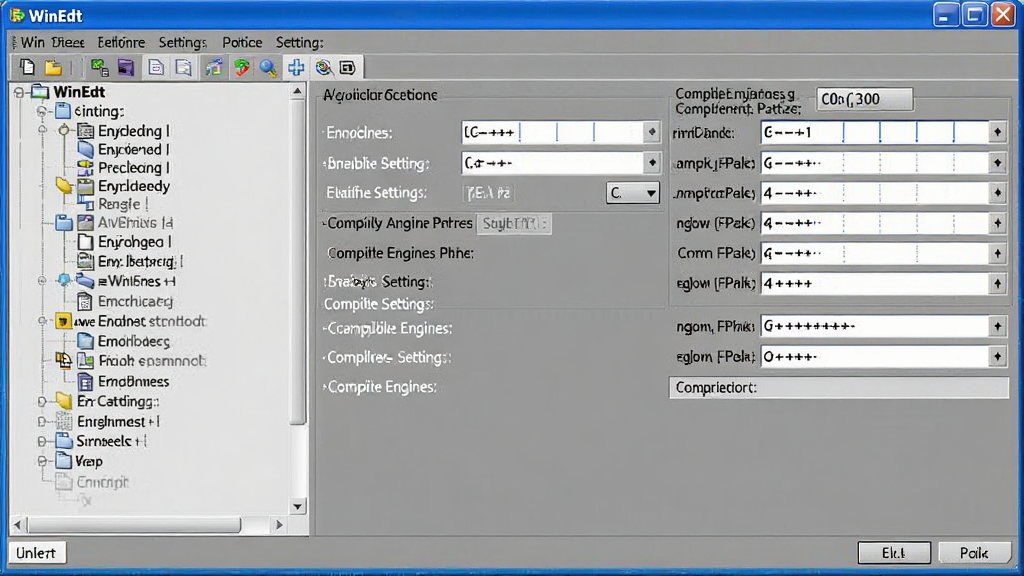Click the icon beside 'Enyclednng' tree row
This screenshot has height=576, width=1024.
coord(86,131)
